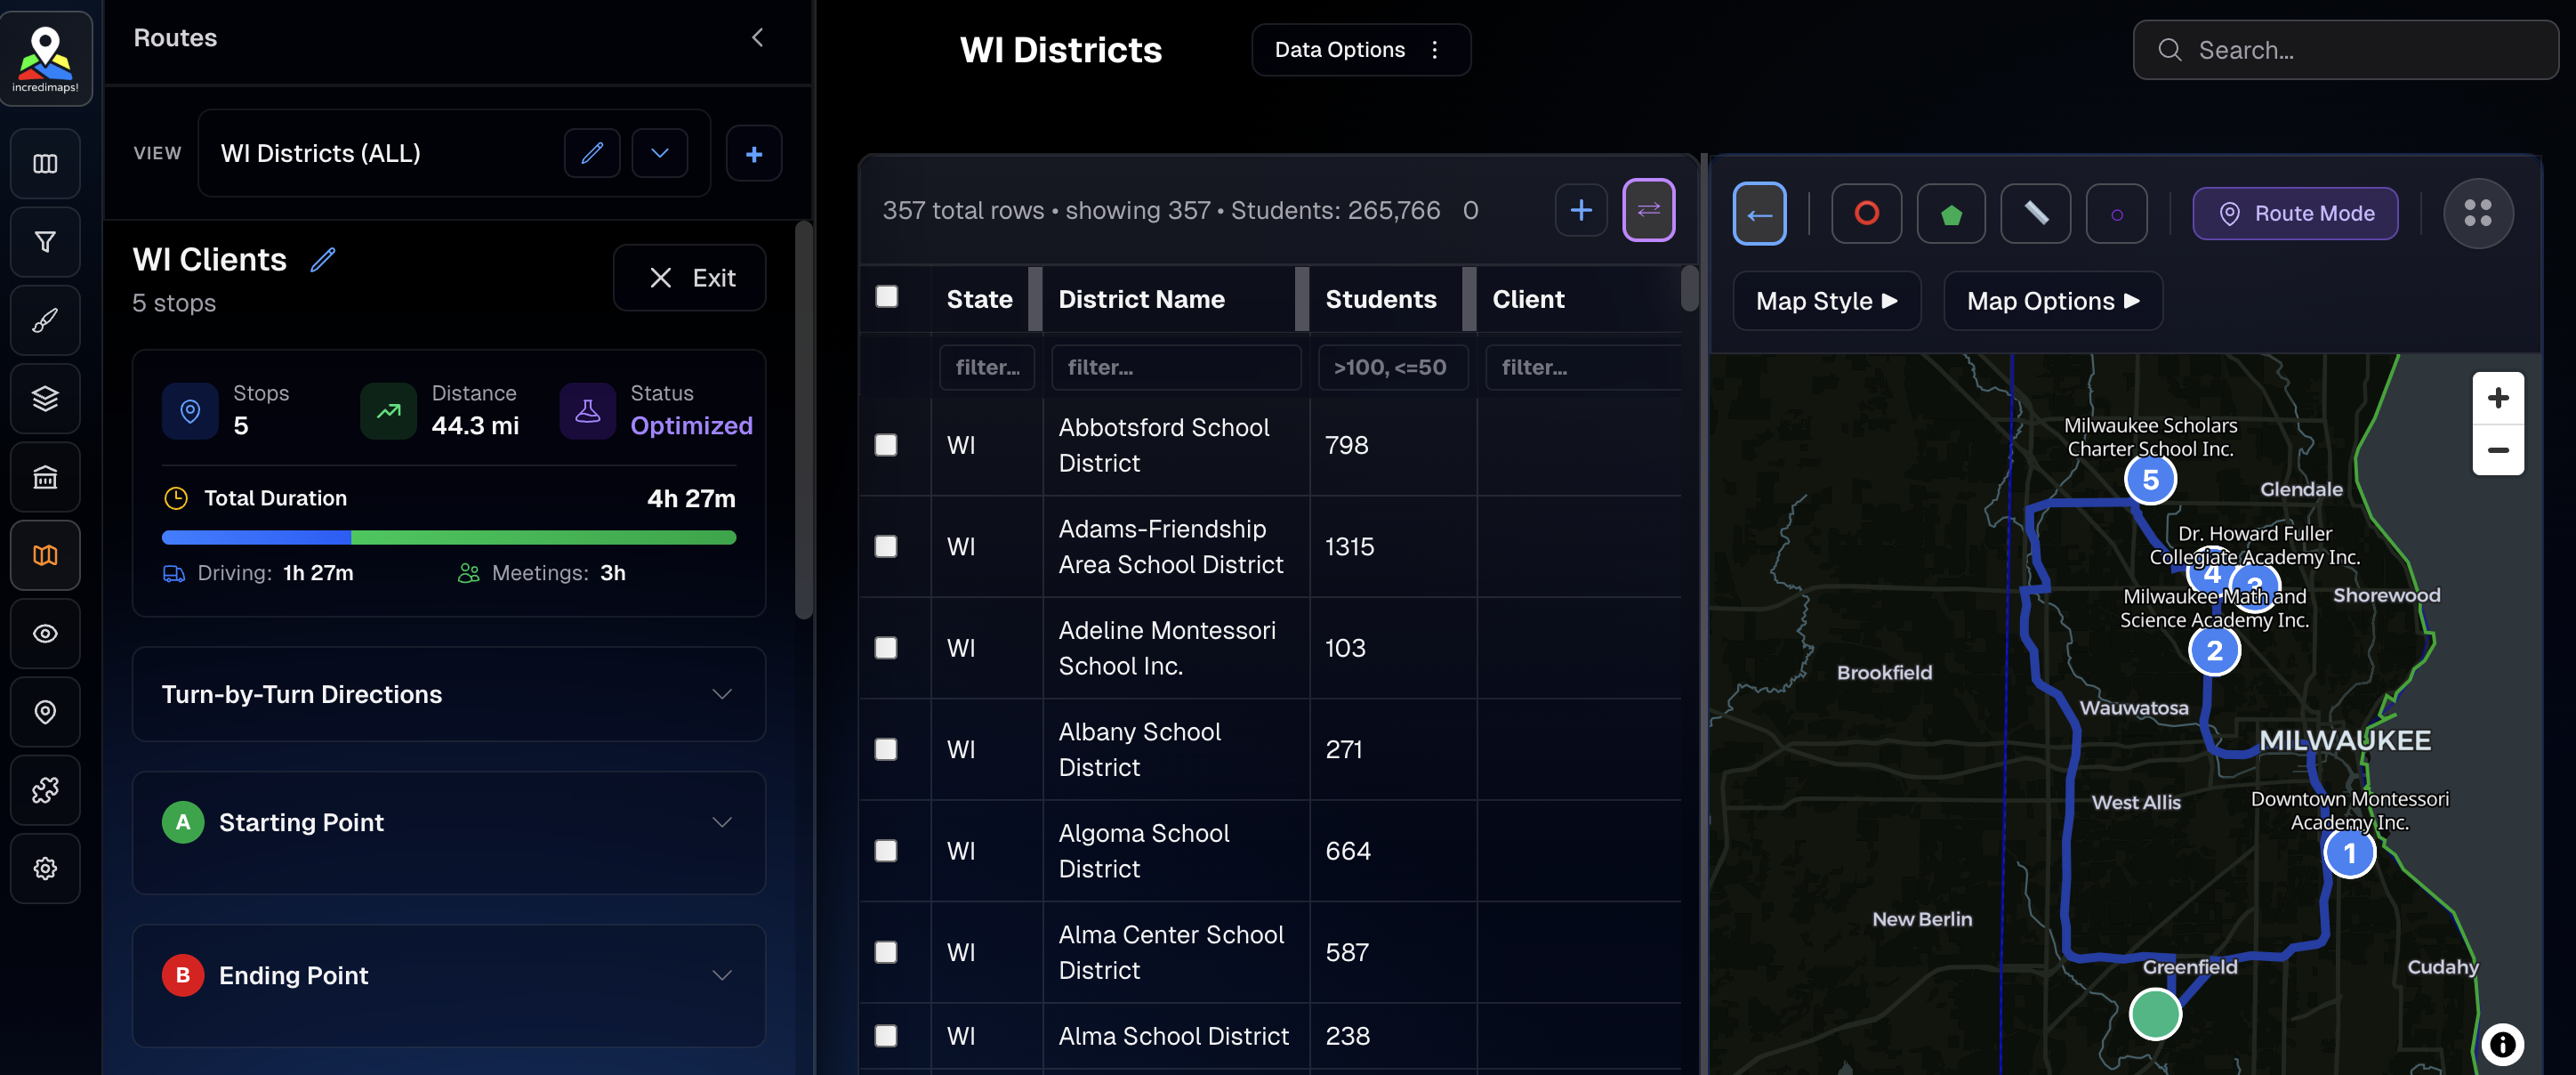Open the layers panel from the sidebar

(45, 398)
